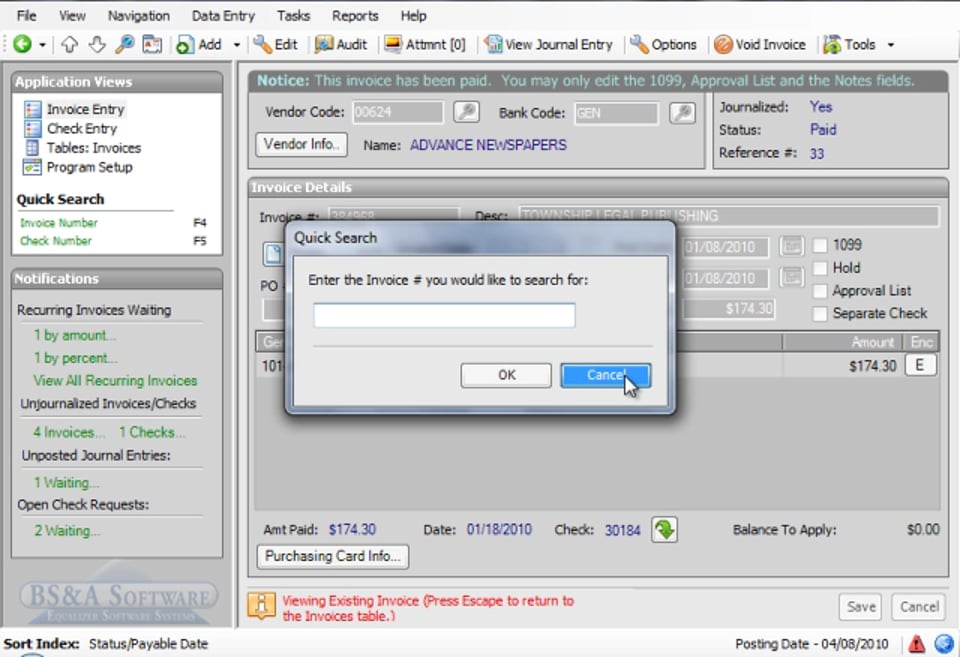Click the red warning triangle status icon
Screen dimensions: 960x657
pos(917,644)
